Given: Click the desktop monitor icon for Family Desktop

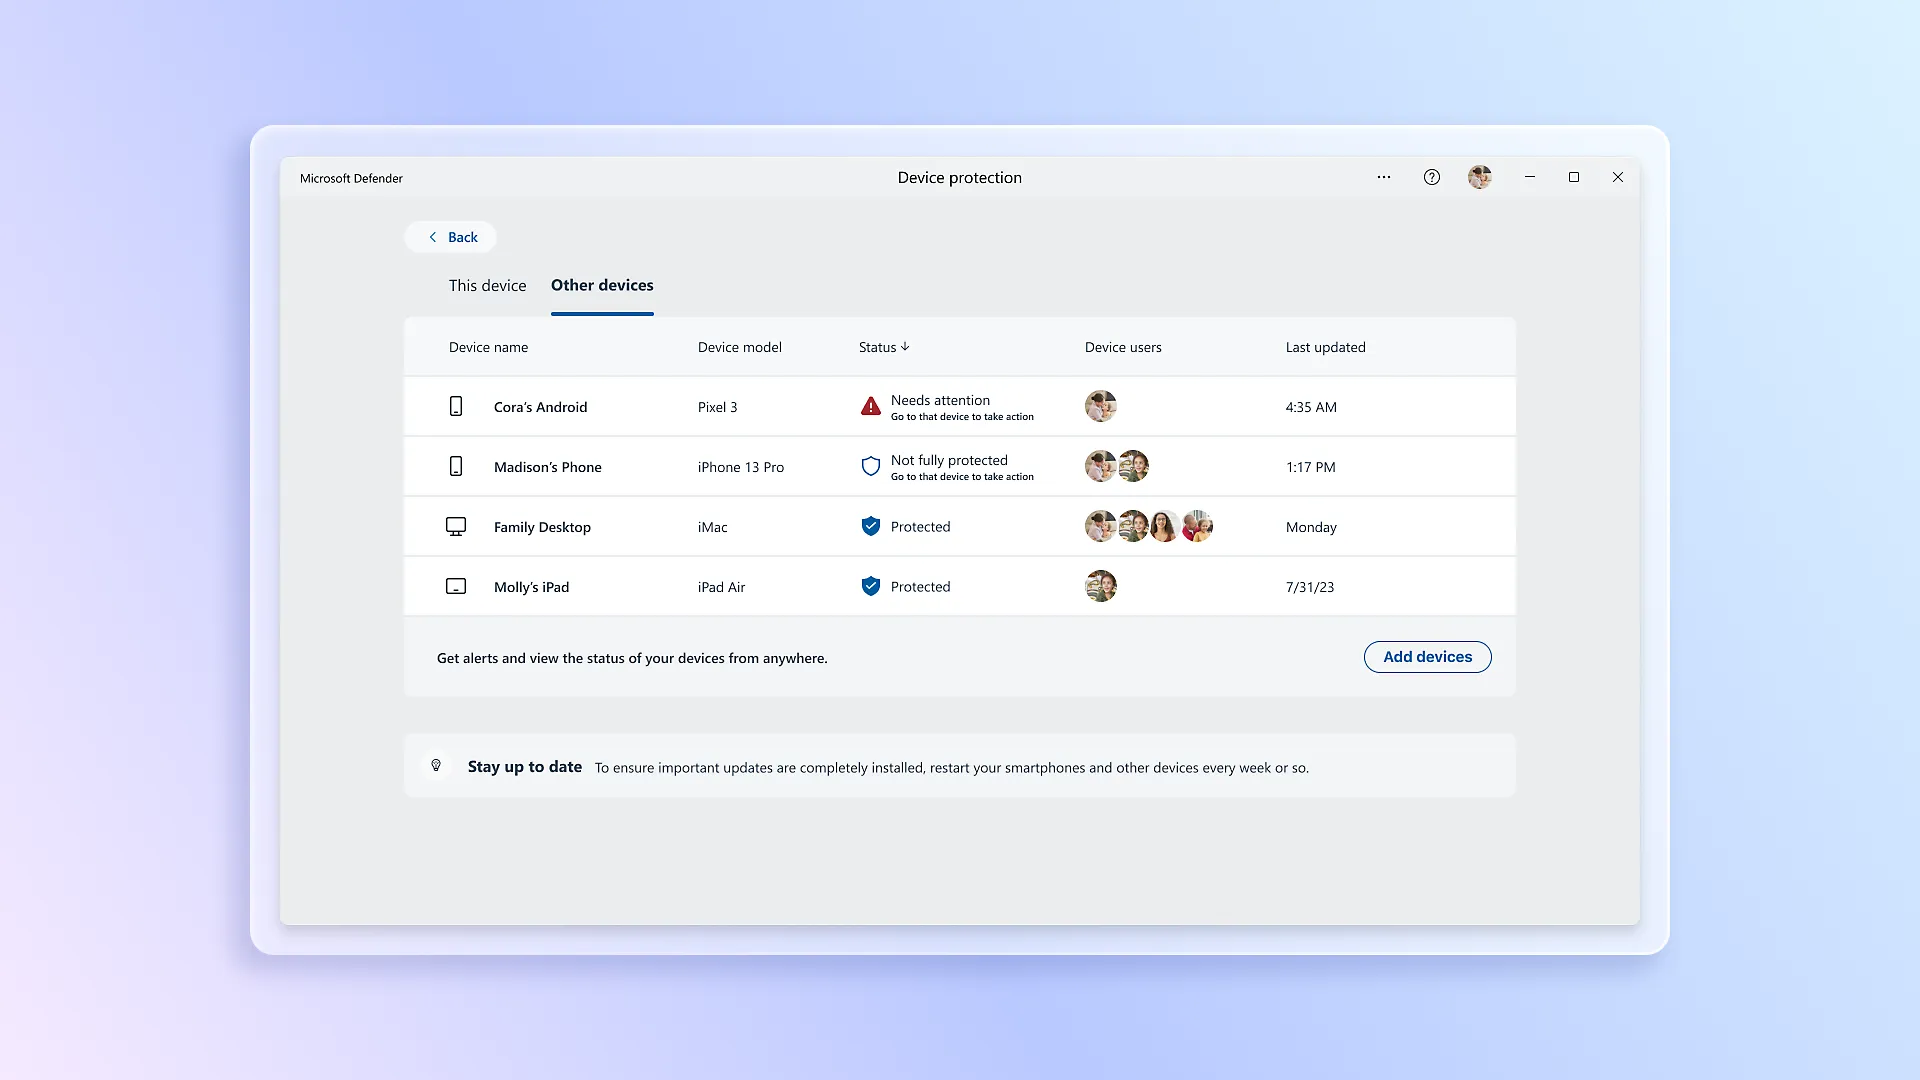Looking at the screenshot, I should coord(456,527).
